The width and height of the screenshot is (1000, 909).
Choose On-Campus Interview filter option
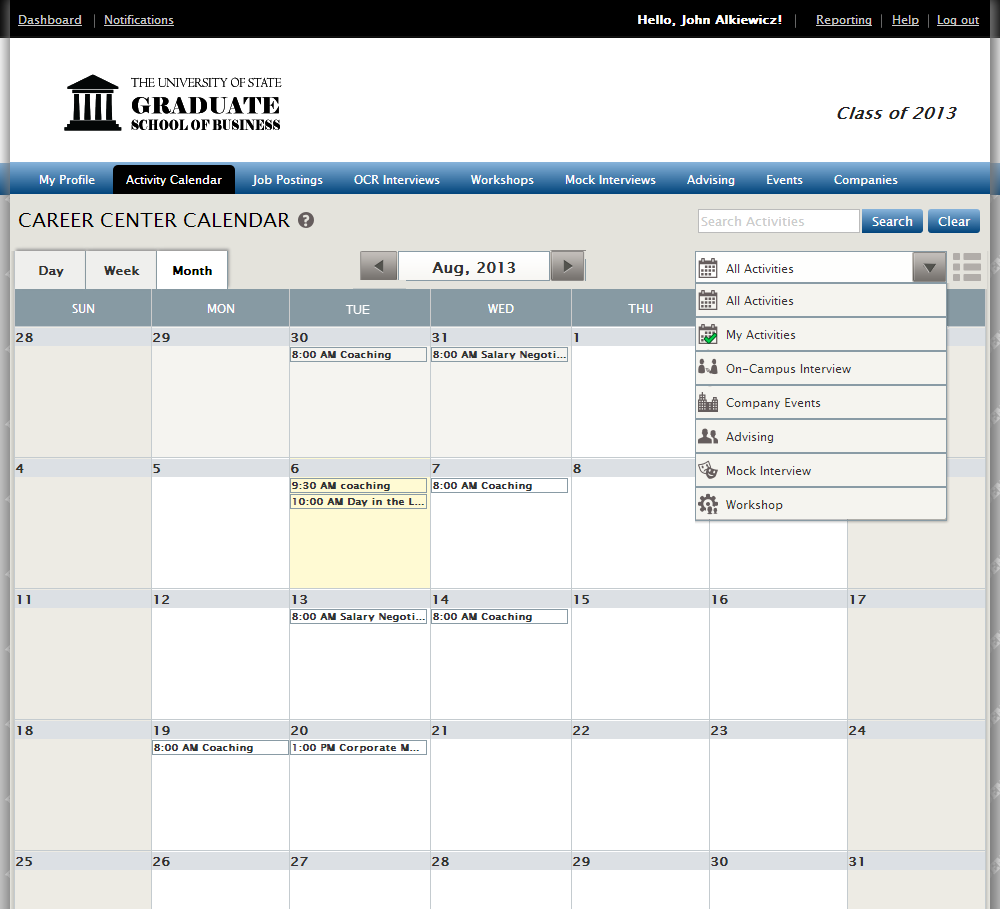pos(821,368)
